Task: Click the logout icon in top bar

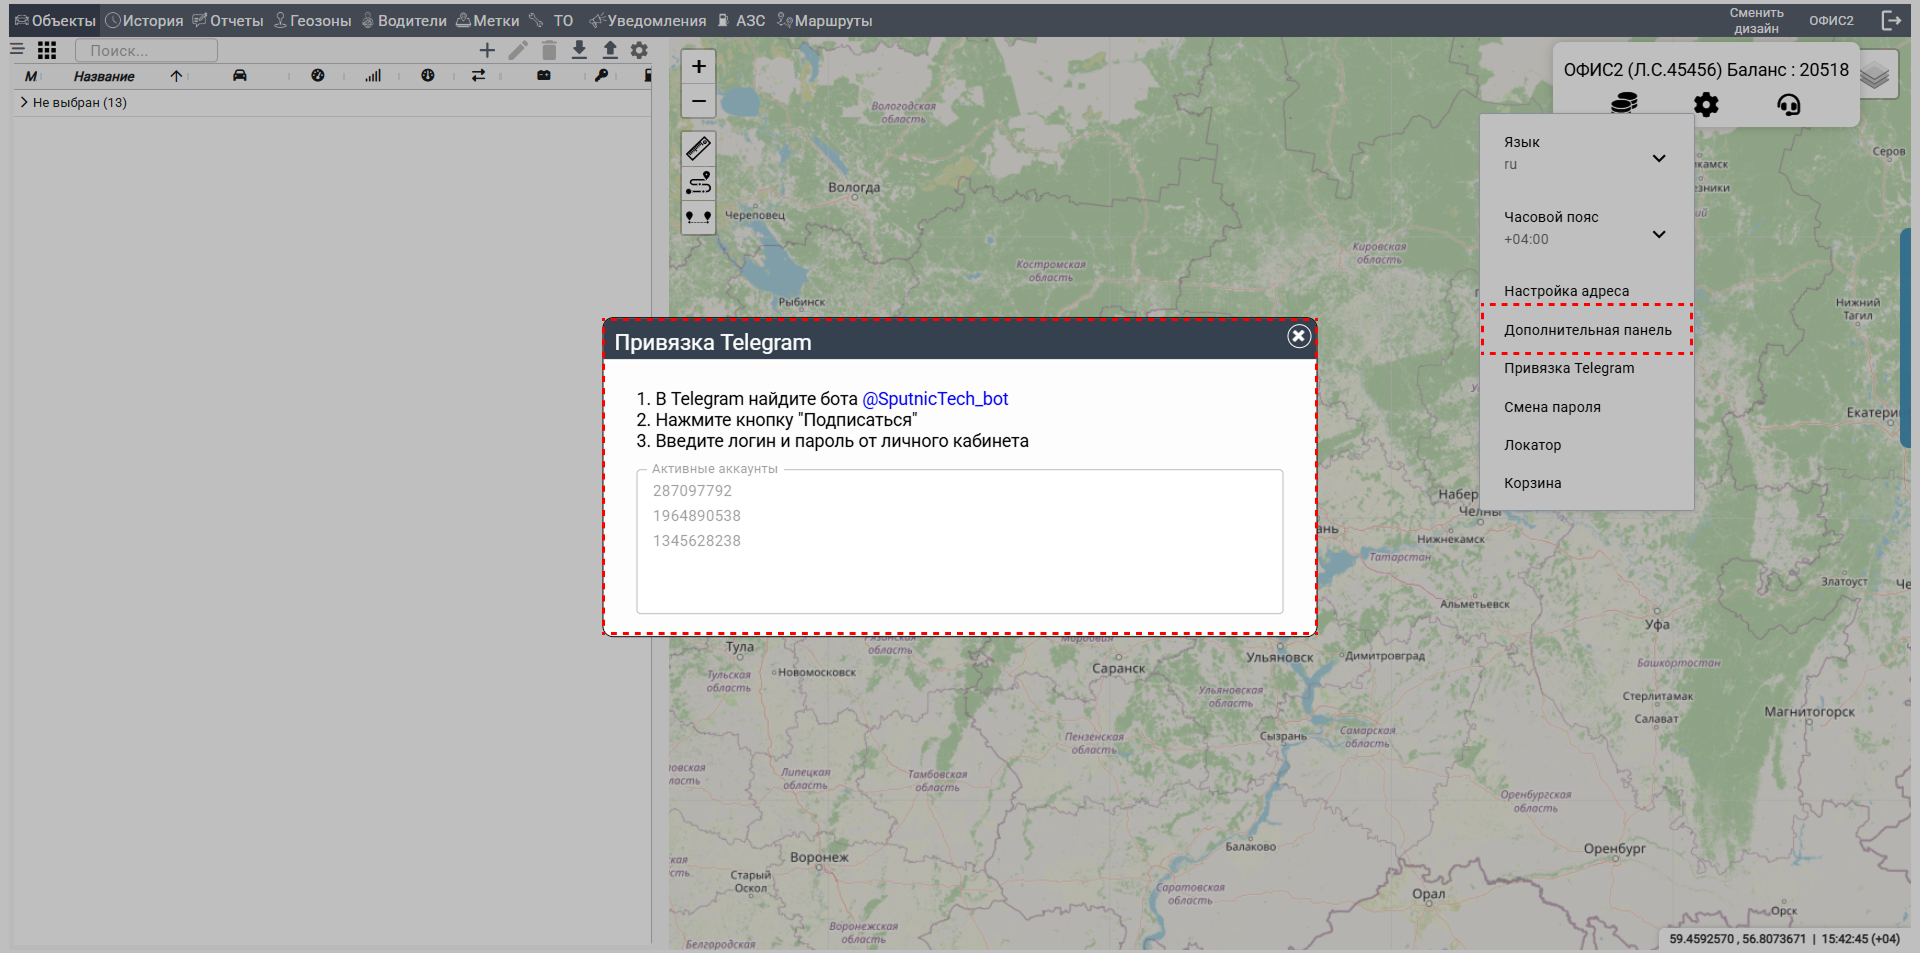Action: point(1891,21)
